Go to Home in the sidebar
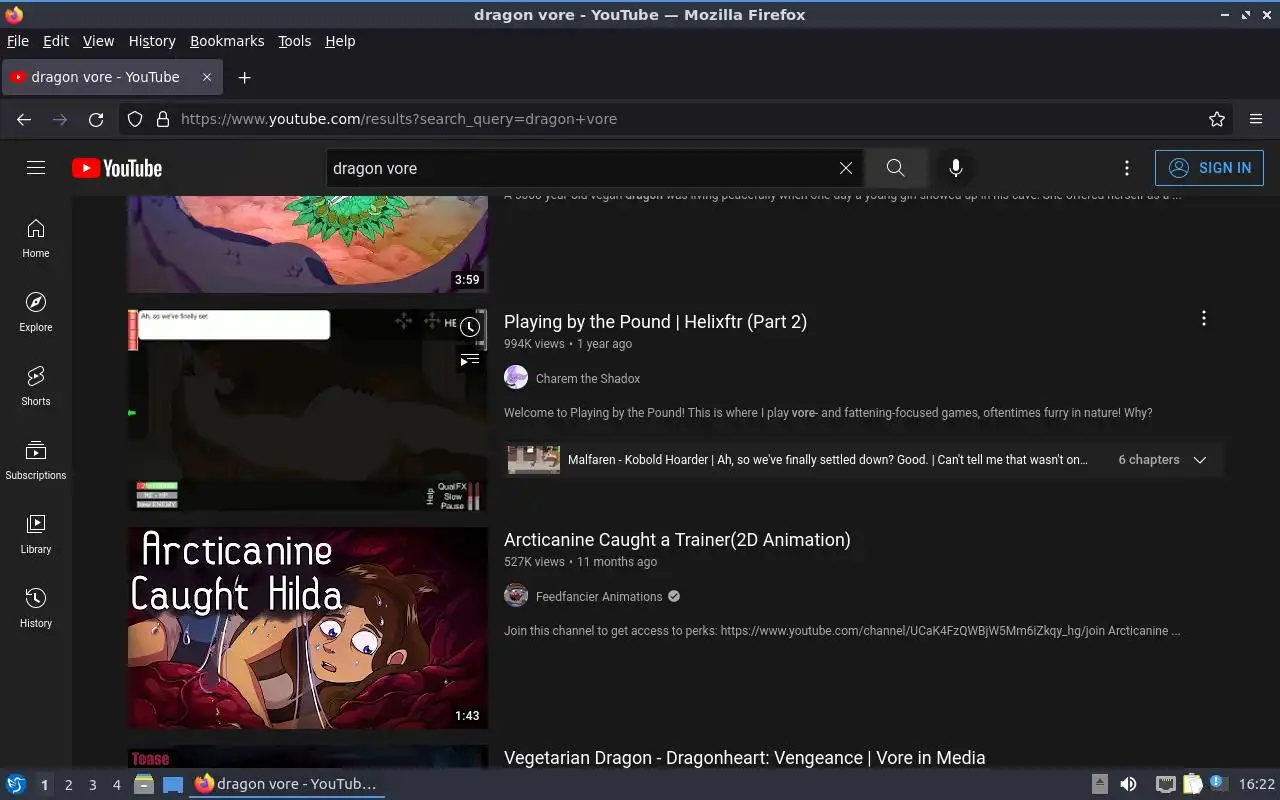The height and width of the screenshot is (800, 1280). click(36, 239)
